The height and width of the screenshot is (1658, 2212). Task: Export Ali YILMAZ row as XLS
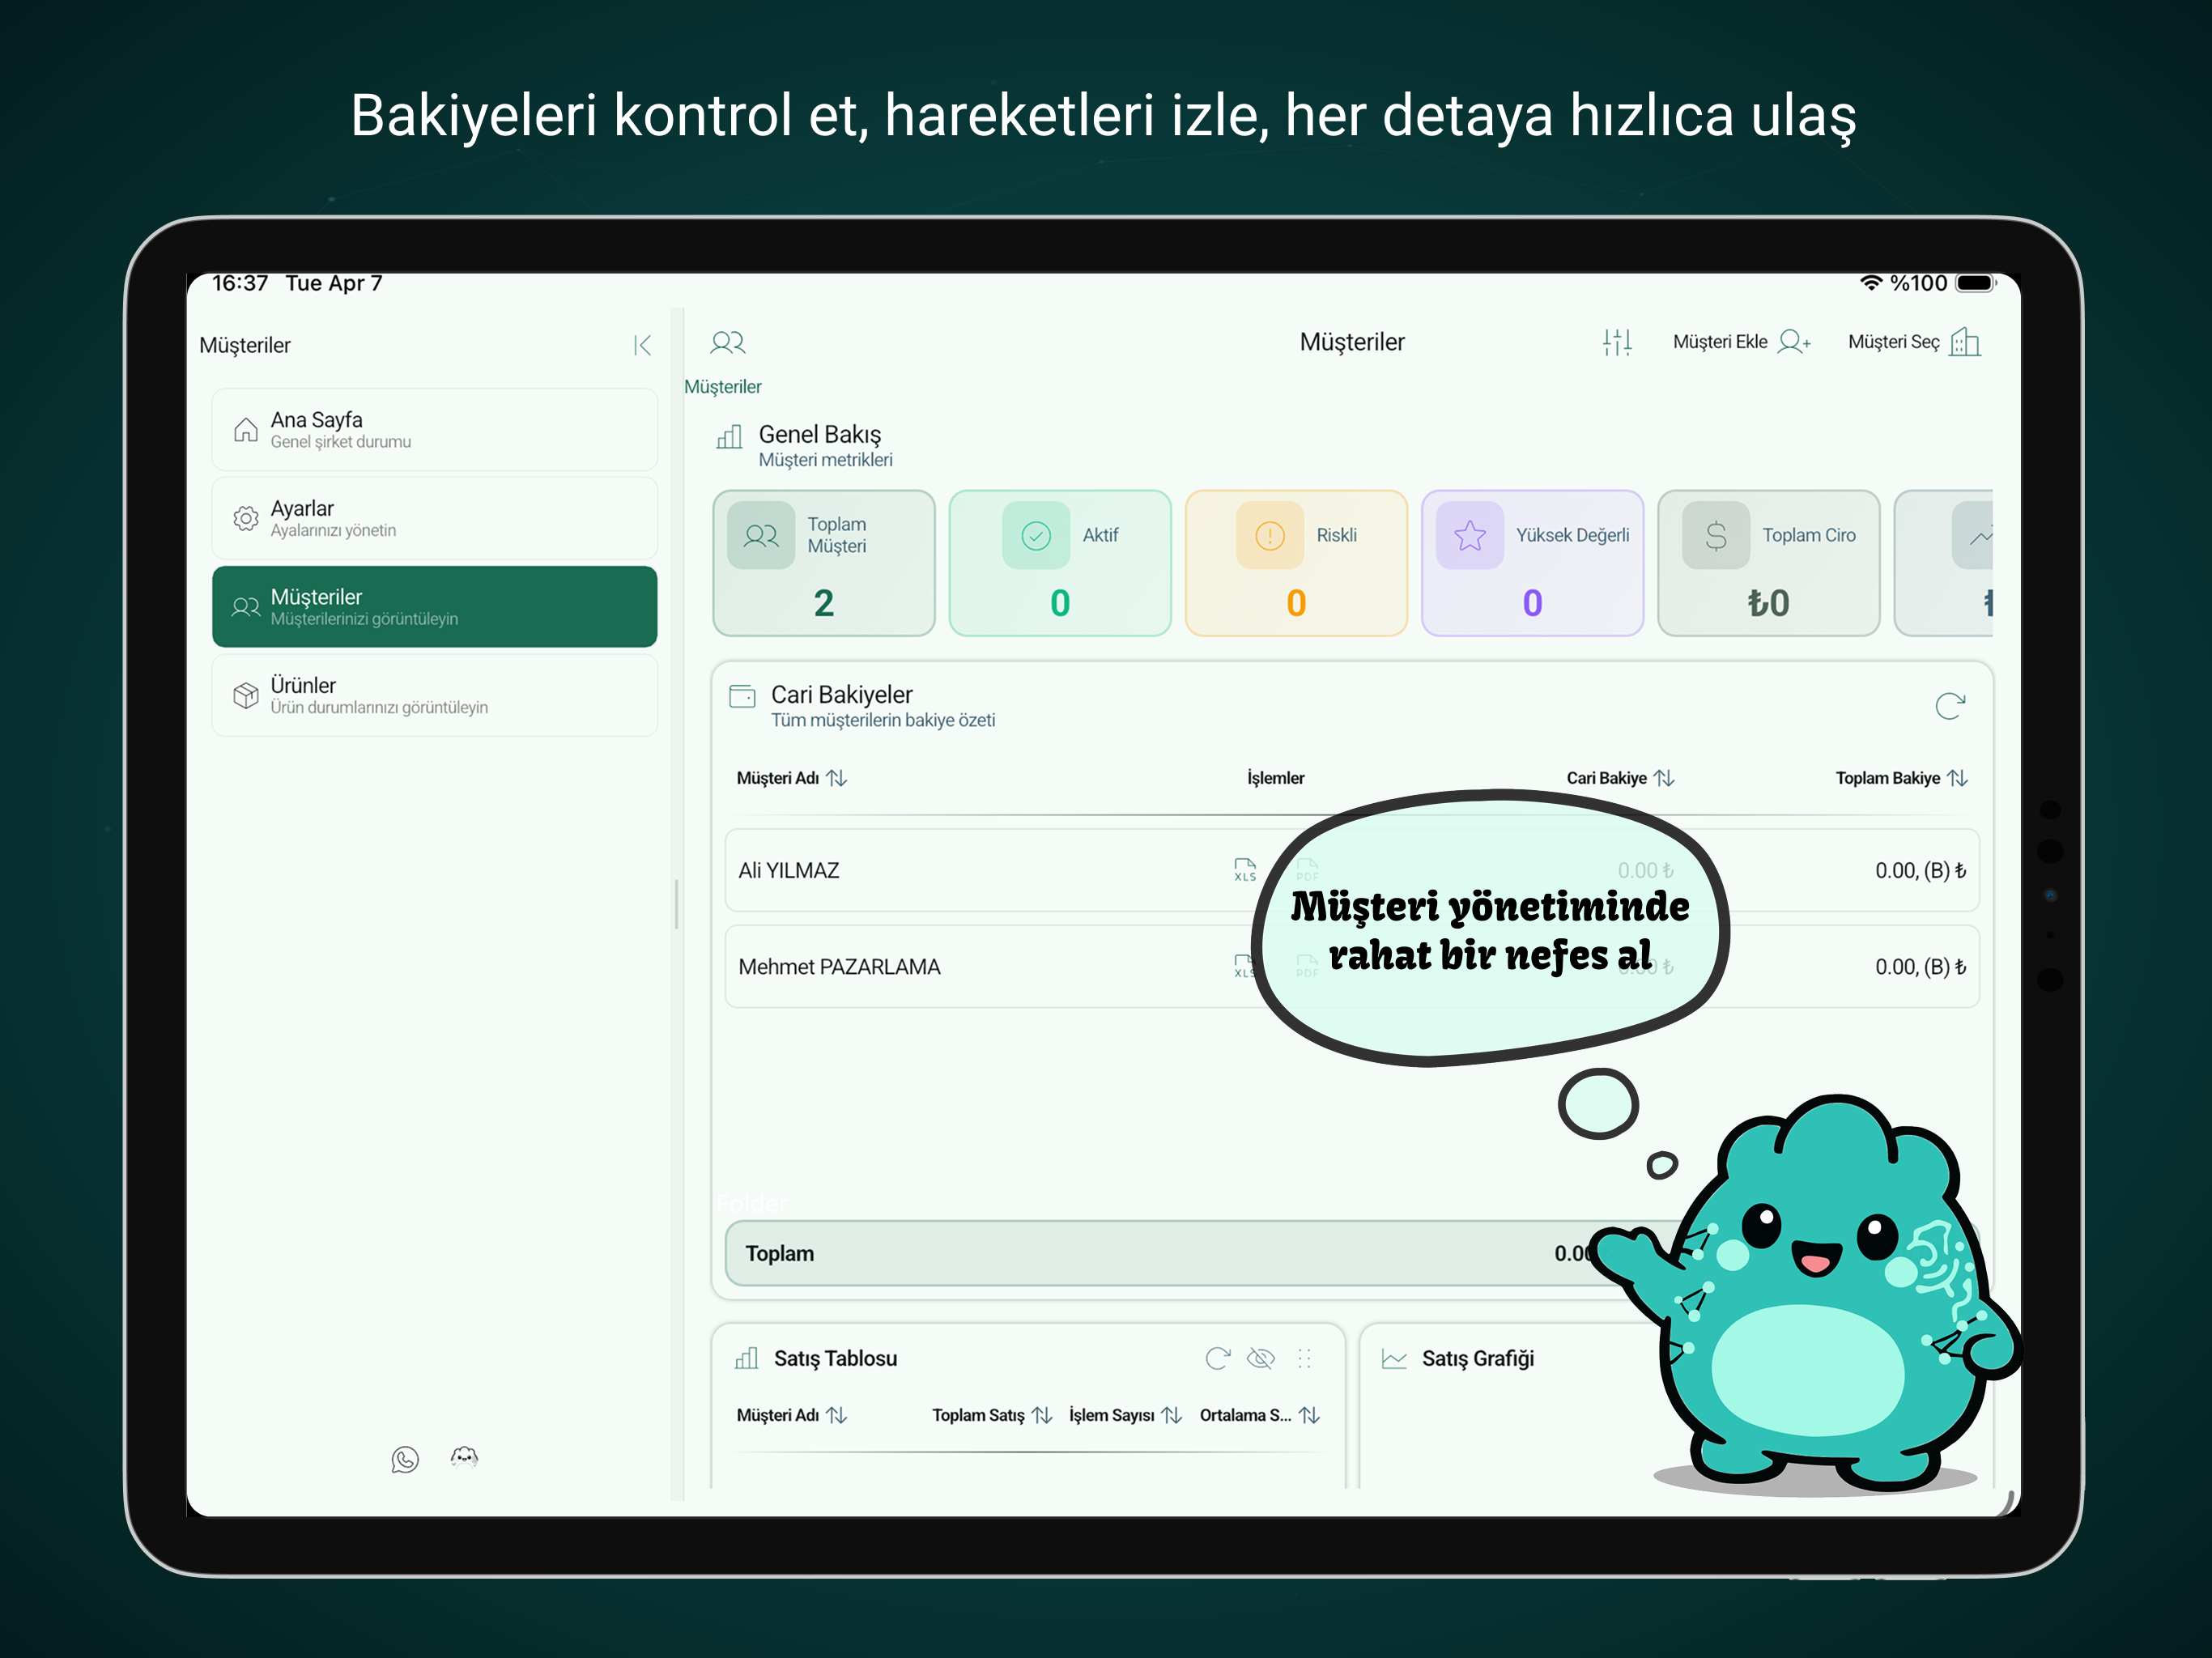1245,869
